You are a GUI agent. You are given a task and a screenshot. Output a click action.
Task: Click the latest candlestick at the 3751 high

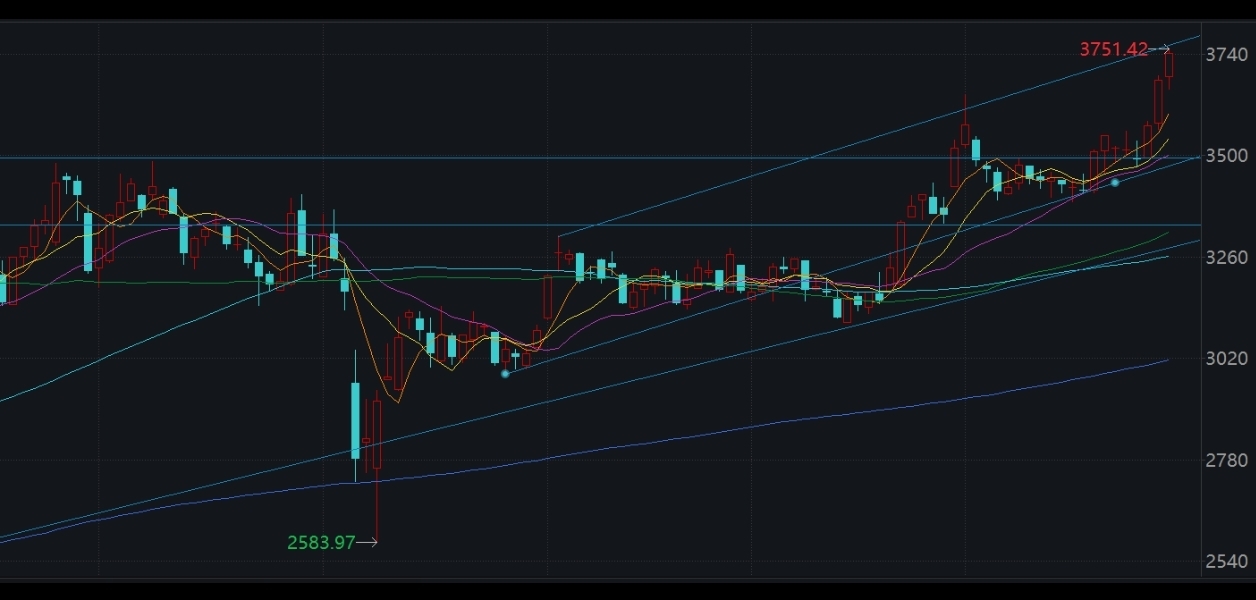point(1169,66)
